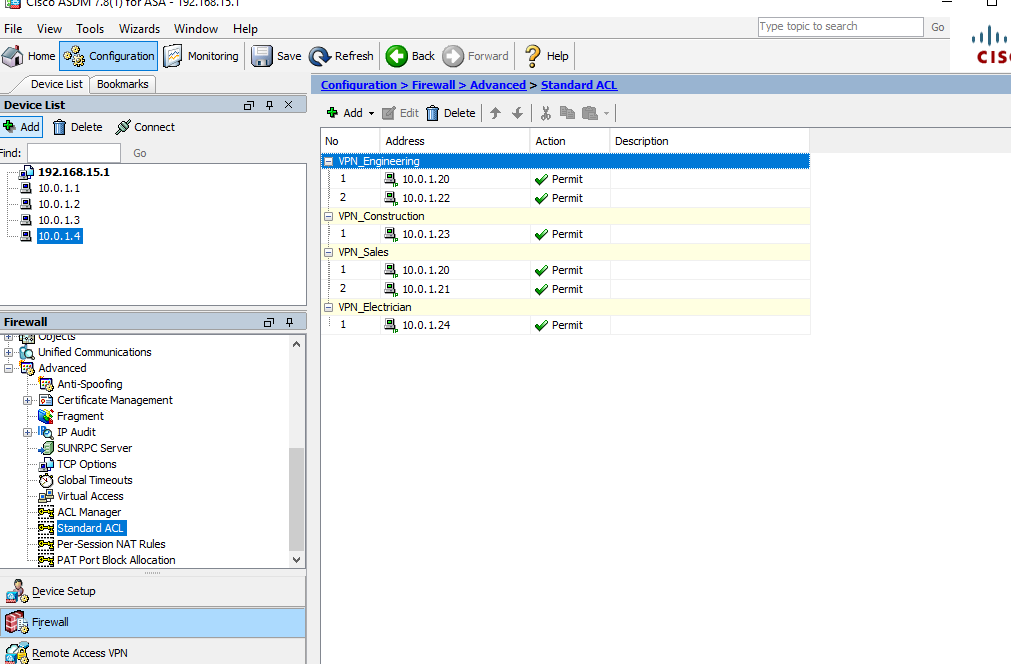This screenshot has height=664, width=1011.
Task: Click the green Back arrow
Action: tap(397, 56)
